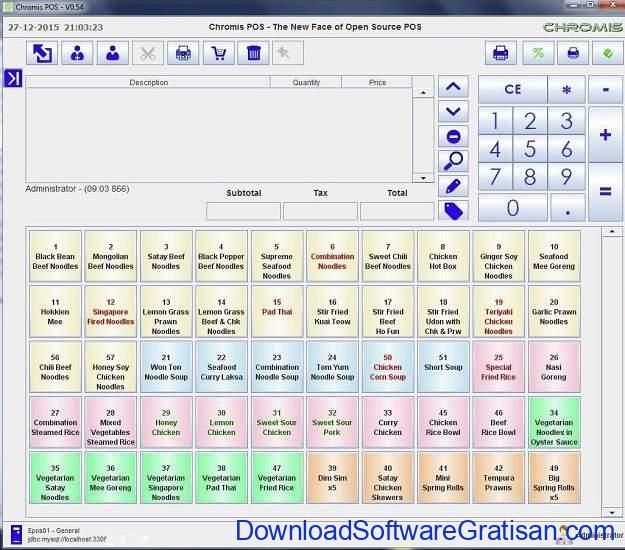Select Garlic Prawn Noodles product
This screenshot has width=625, height=550.
point(554,312)
